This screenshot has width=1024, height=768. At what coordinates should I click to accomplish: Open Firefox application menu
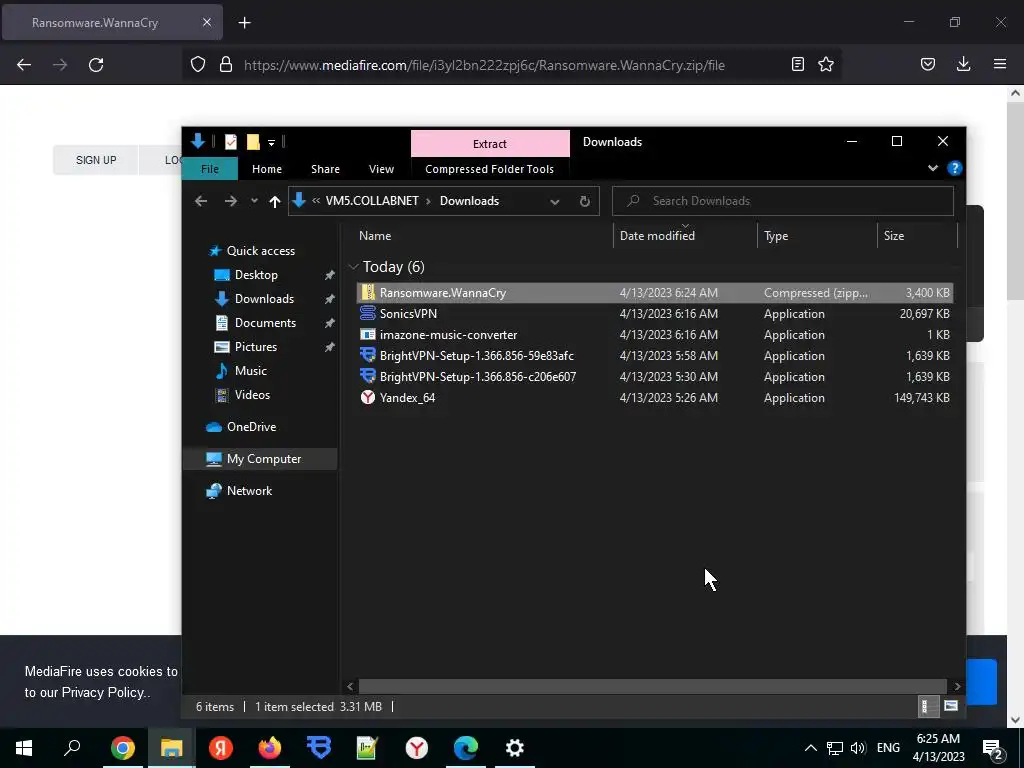1000,64
